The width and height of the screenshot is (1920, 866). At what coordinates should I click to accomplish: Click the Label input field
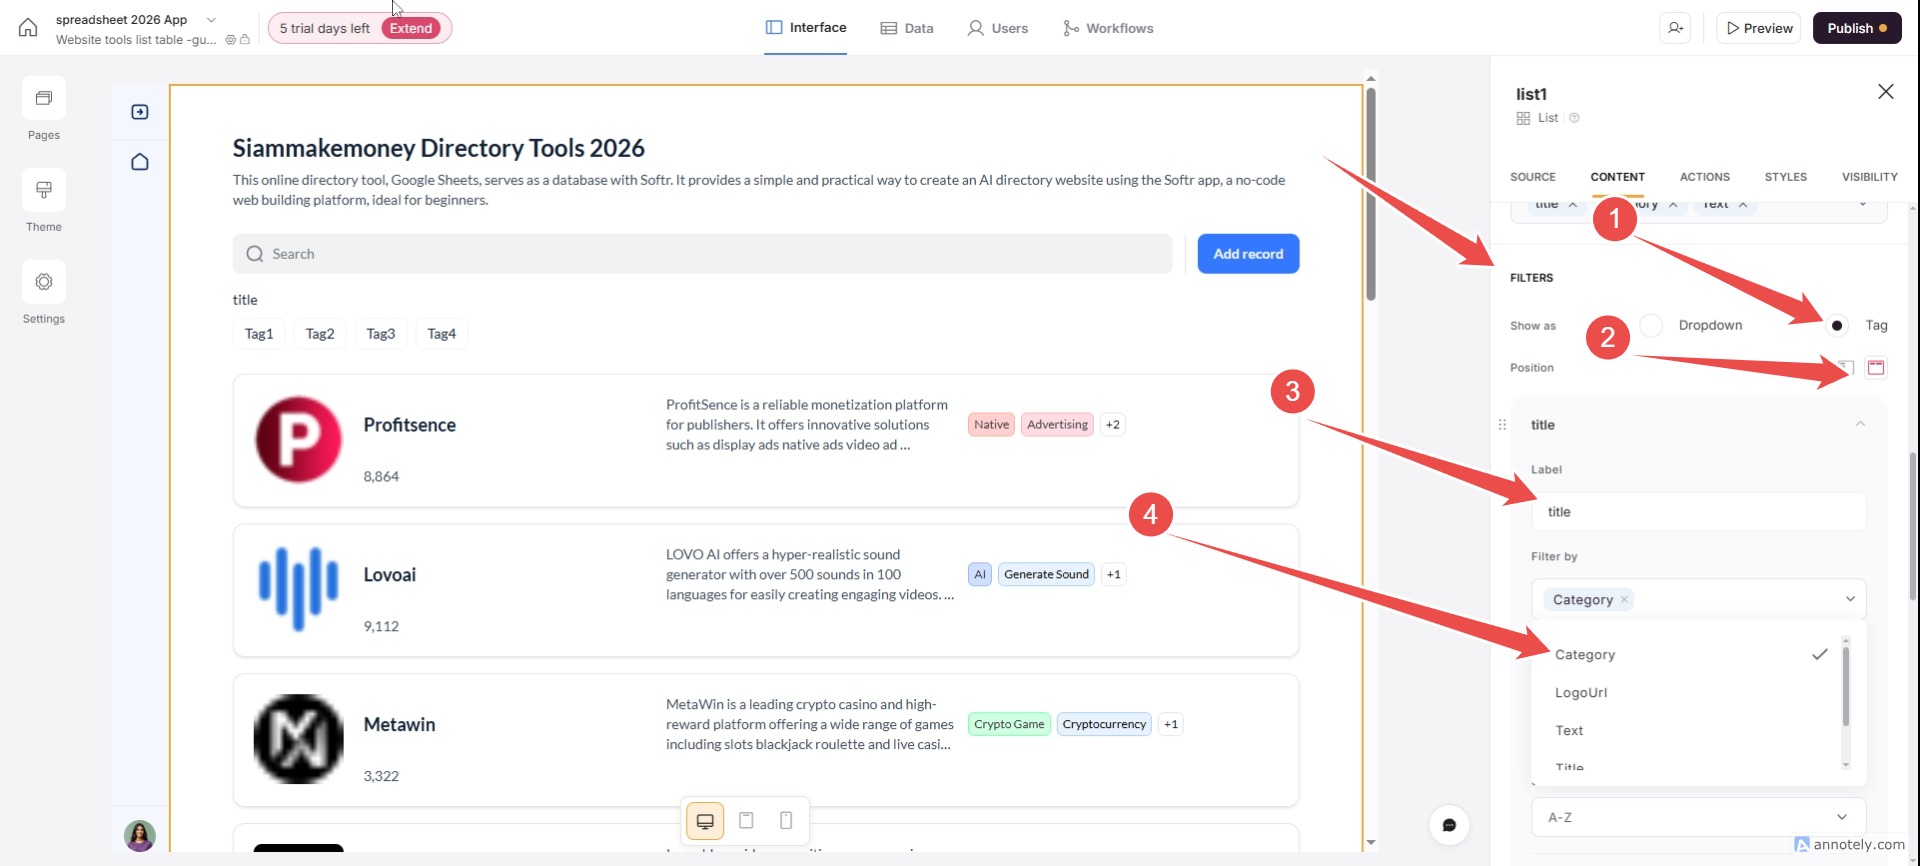pyautogui.click(x=1698, y=512)
